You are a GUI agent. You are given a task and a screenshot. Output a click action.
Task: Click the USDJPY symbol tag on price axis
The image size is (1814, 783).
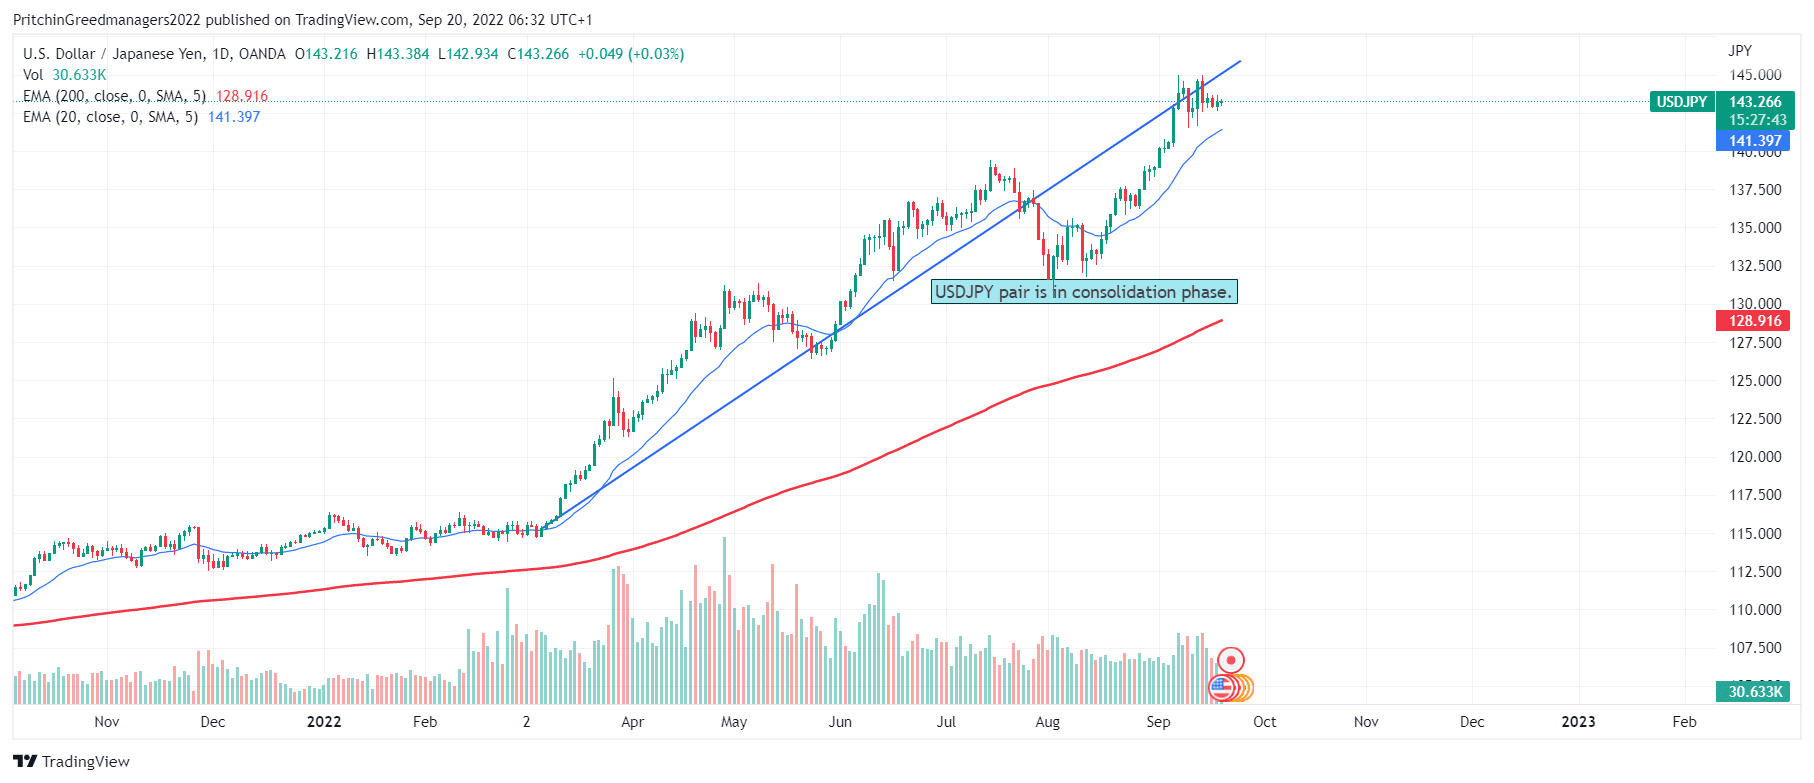pos(1682,102)
